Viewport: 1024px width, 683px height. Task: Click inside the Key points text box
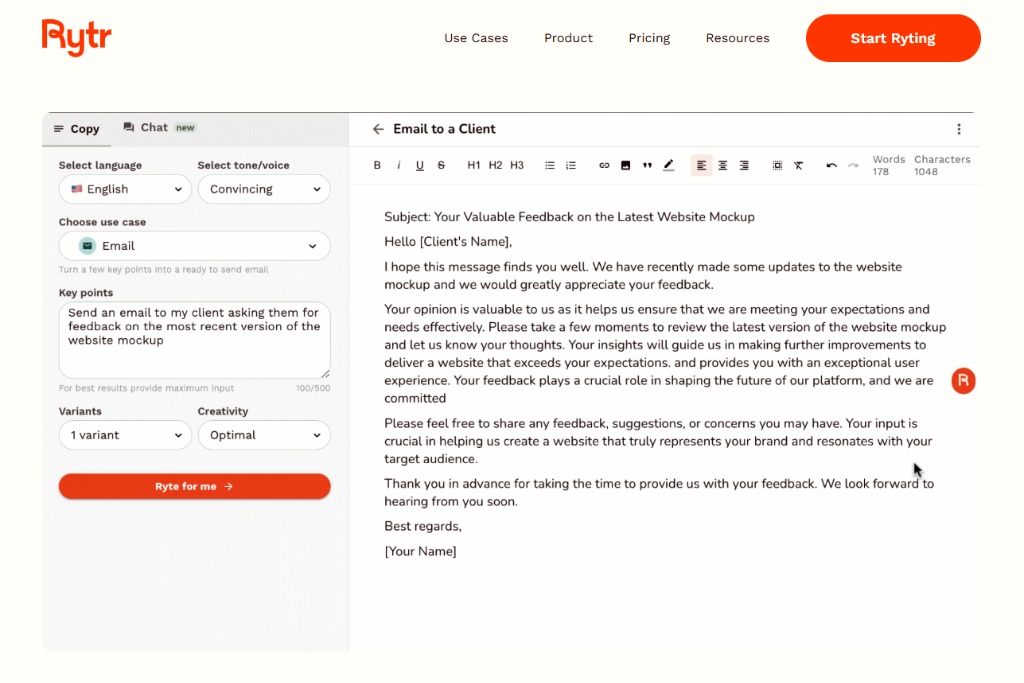tap(194, 340)
